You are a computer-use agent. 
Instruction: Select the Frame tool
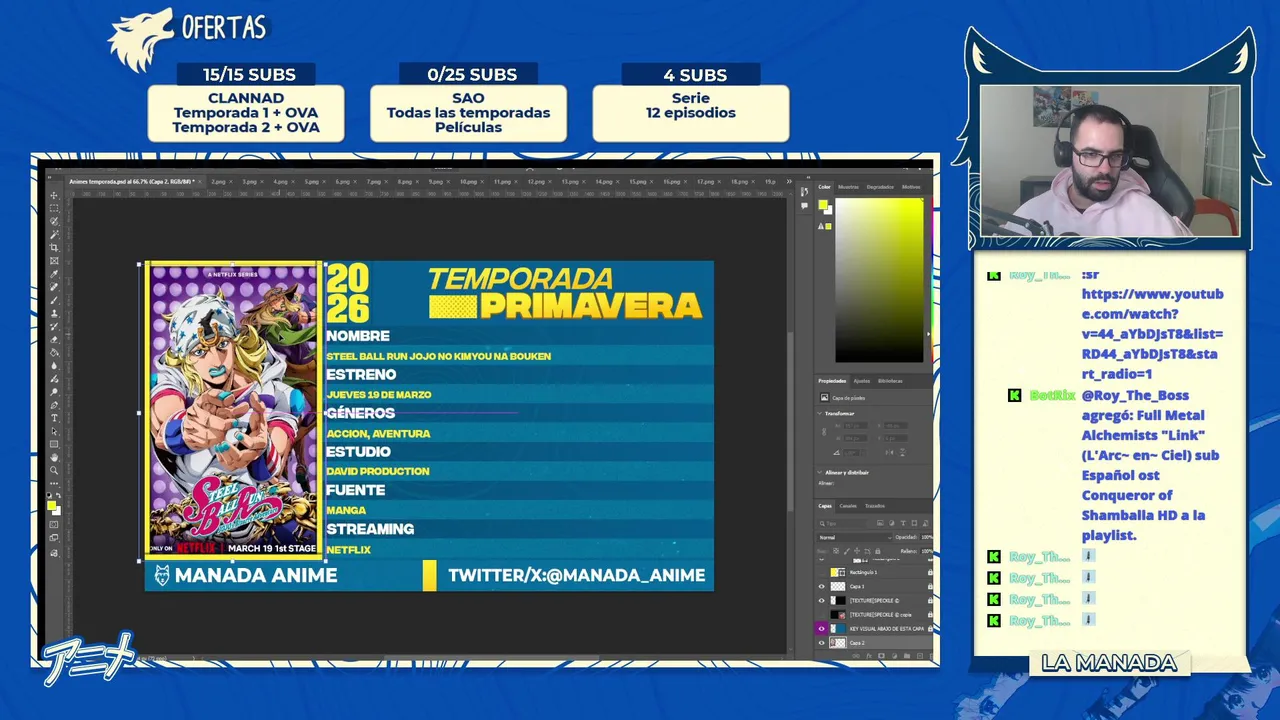(x=53, y=260)
